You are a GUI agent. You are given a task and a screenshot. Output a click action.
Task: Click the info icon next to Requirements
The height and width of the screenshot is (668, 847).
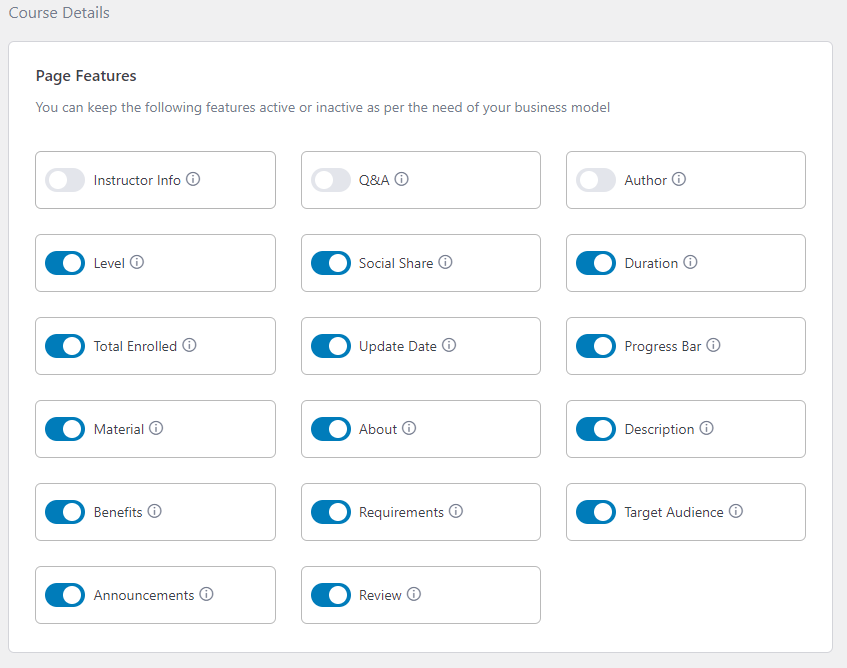pos(456,511)
